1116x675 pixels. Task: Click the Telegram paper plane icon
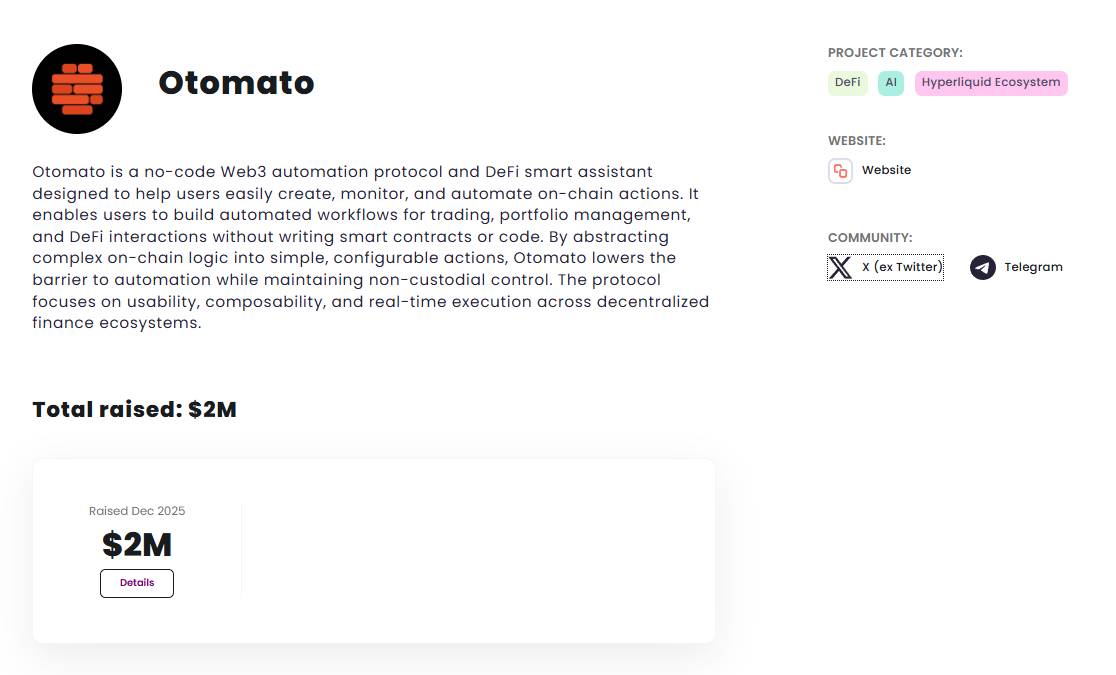[983, 268]
